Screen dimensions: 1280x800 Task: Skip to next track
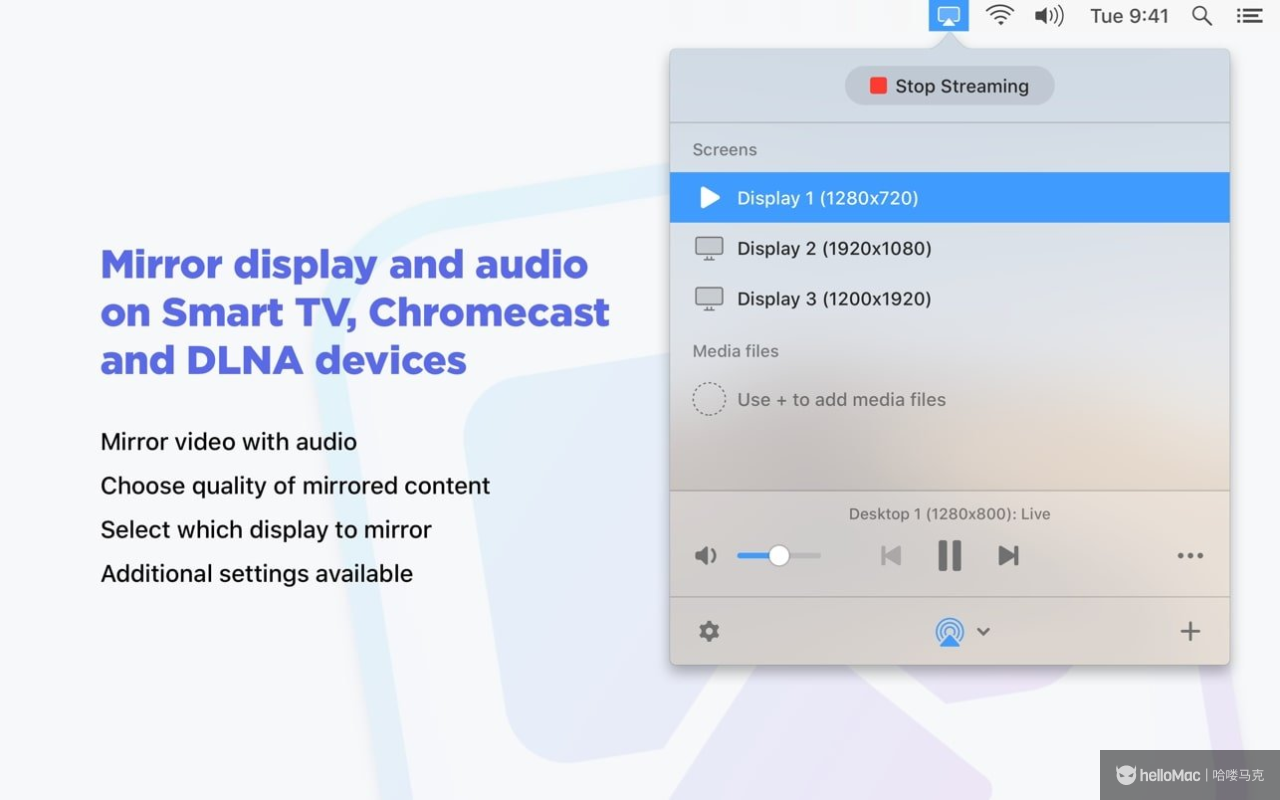click(x=1008, y=556)
